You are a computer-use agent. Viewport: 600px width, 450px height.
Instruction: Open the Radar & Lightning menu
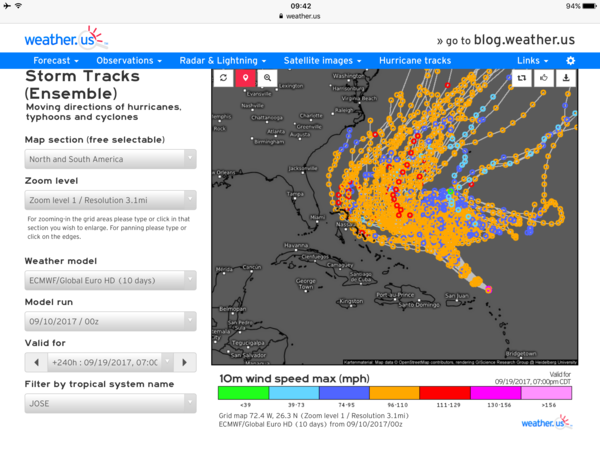(223, 60)
